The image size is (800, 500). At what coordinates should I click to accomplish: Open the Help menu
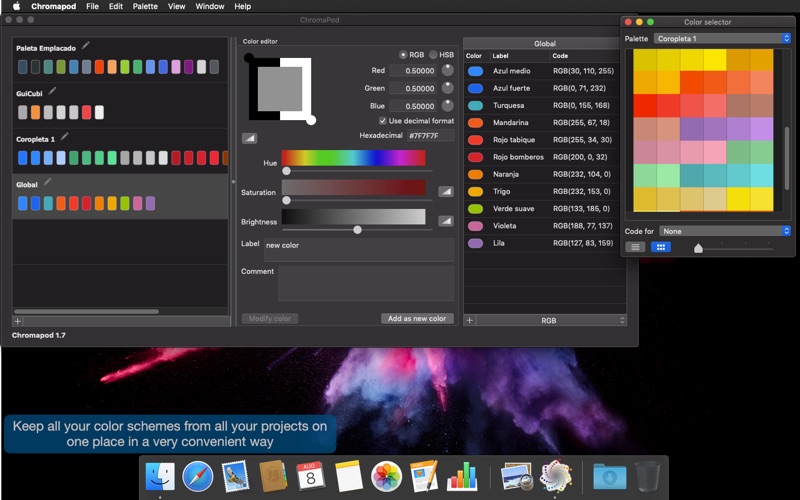click(x=242, y=6)
